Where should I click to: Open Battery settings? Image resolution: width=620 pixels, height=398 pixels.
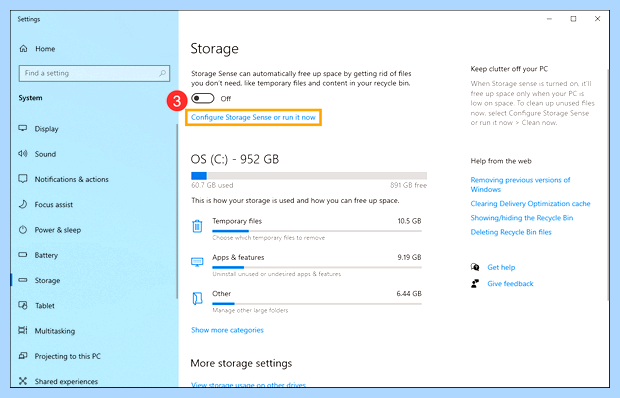[46, 255]
